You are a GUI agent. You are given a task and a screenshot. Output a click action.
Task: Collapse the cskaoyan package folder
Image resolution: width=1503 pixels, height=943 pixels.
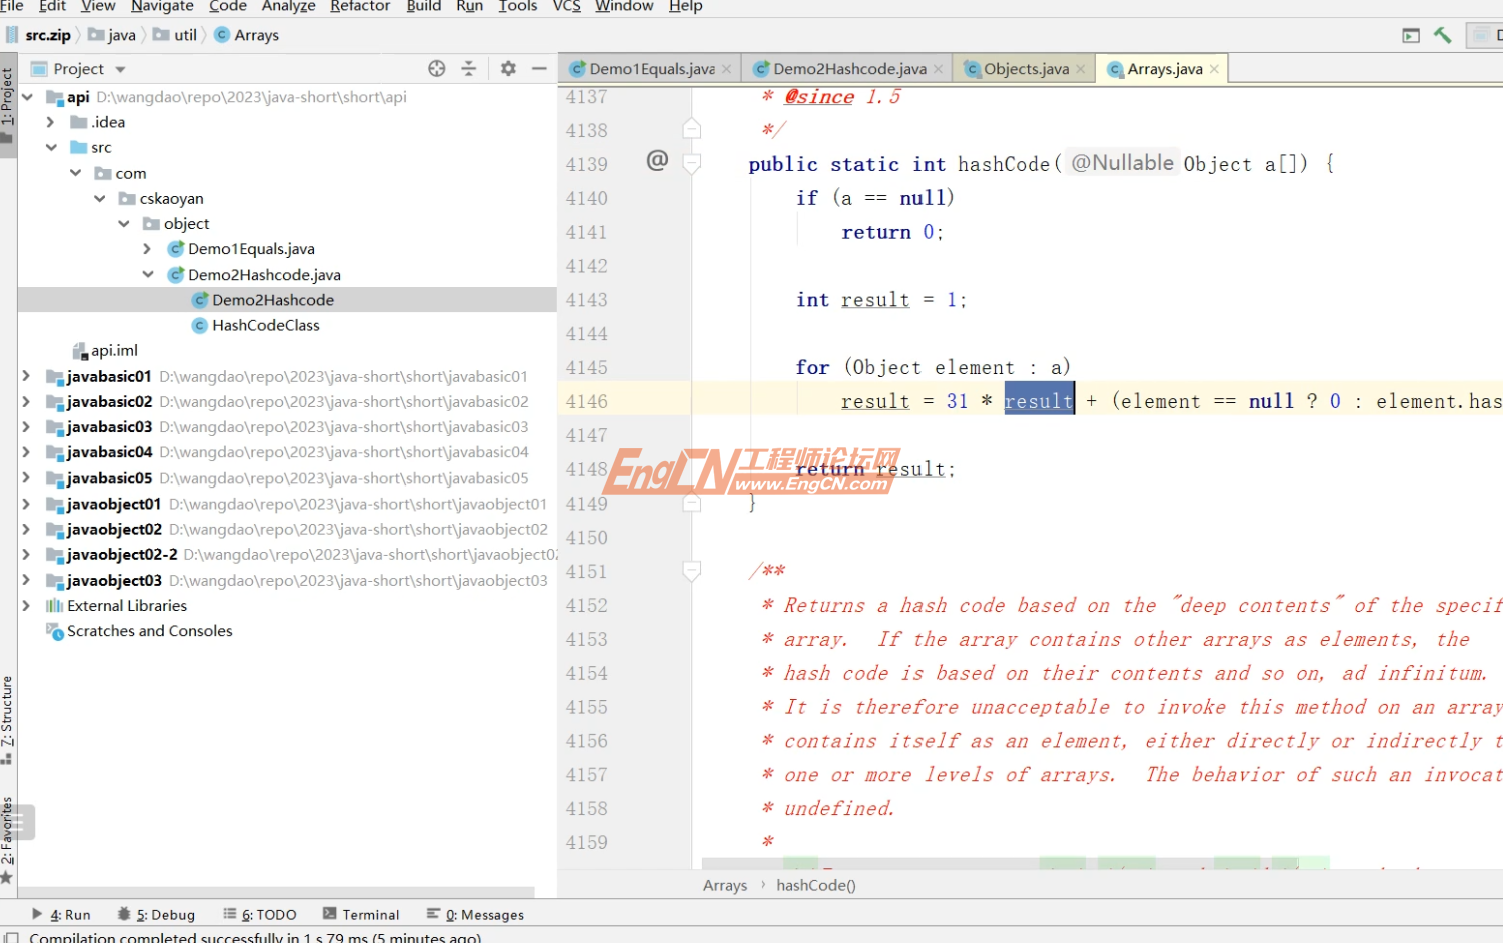(x=100, y=198)
